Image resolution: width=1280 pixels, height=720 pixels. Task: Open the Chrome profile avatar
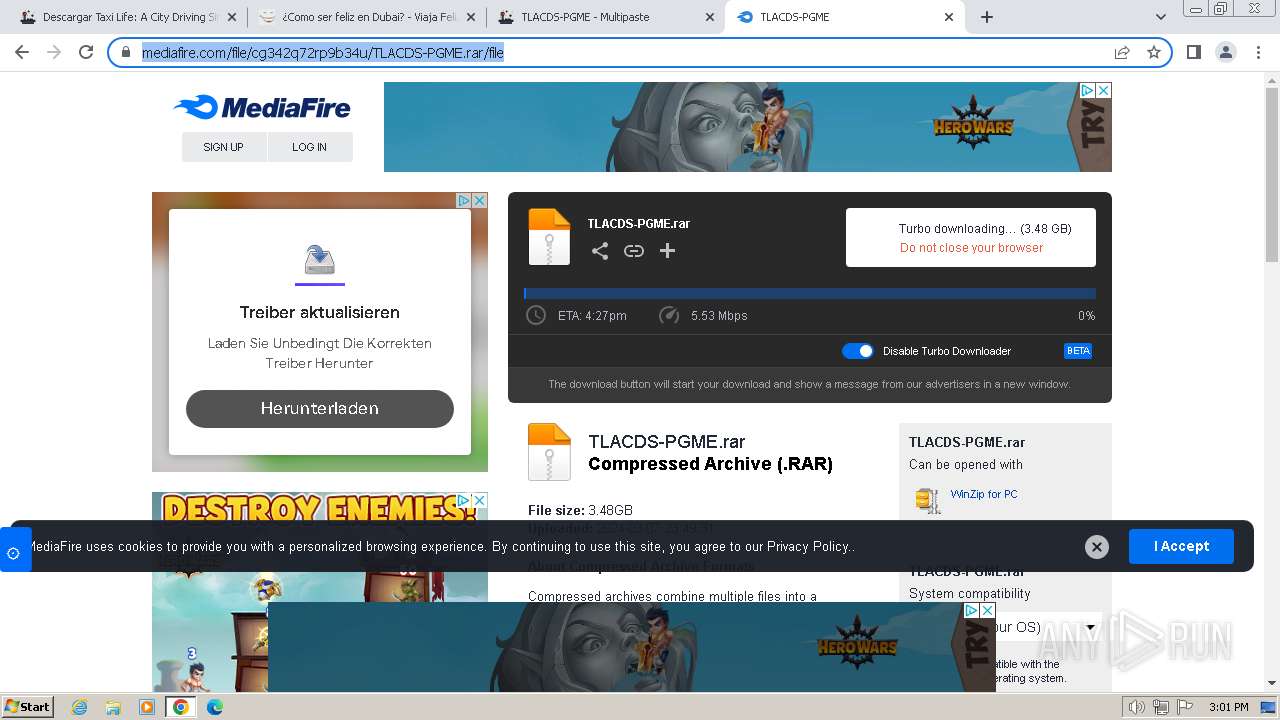click(1226, 52)
